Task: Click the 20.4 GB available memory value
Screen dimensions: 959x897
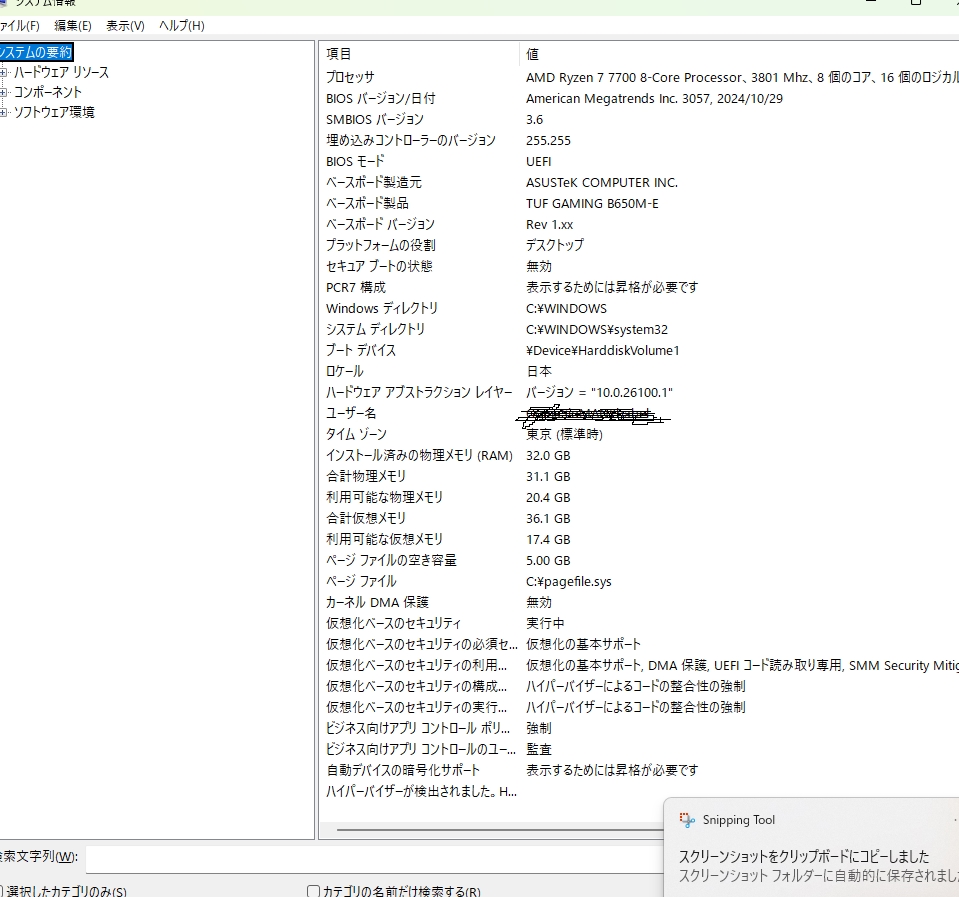Action: point(548,497)
